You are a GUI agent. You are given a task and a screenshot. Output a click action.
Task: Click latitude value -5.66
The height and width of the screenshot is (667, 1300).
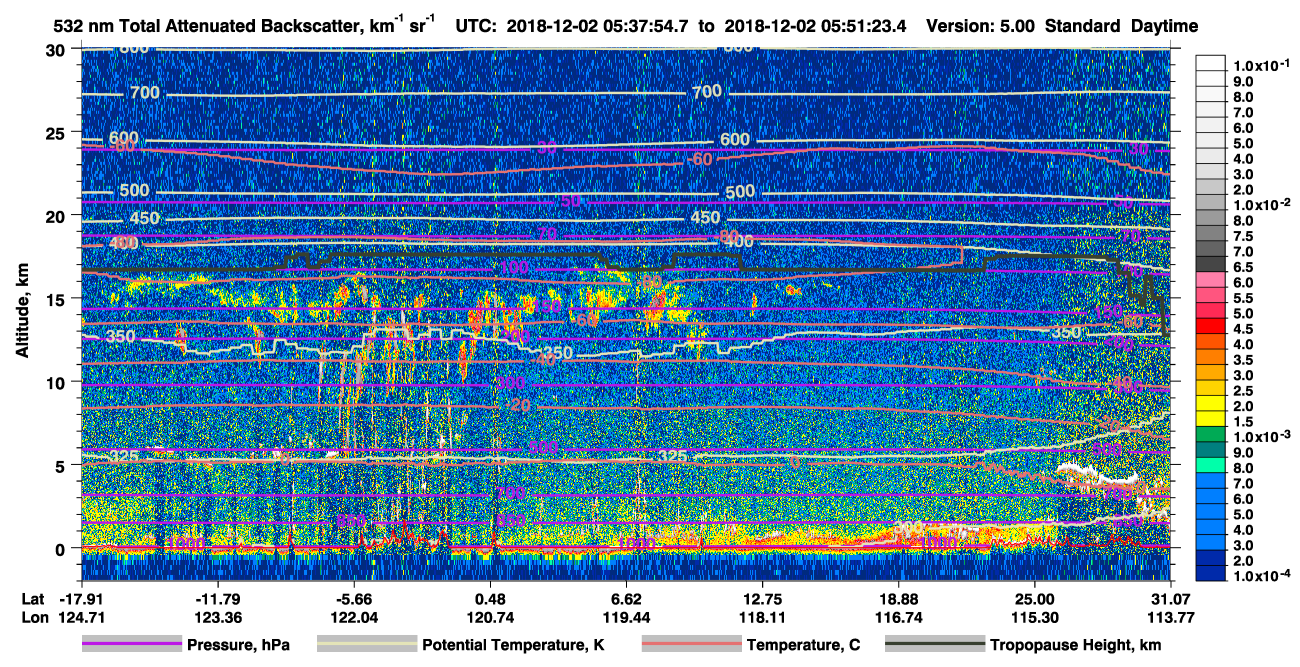click(x=354, y=598)
